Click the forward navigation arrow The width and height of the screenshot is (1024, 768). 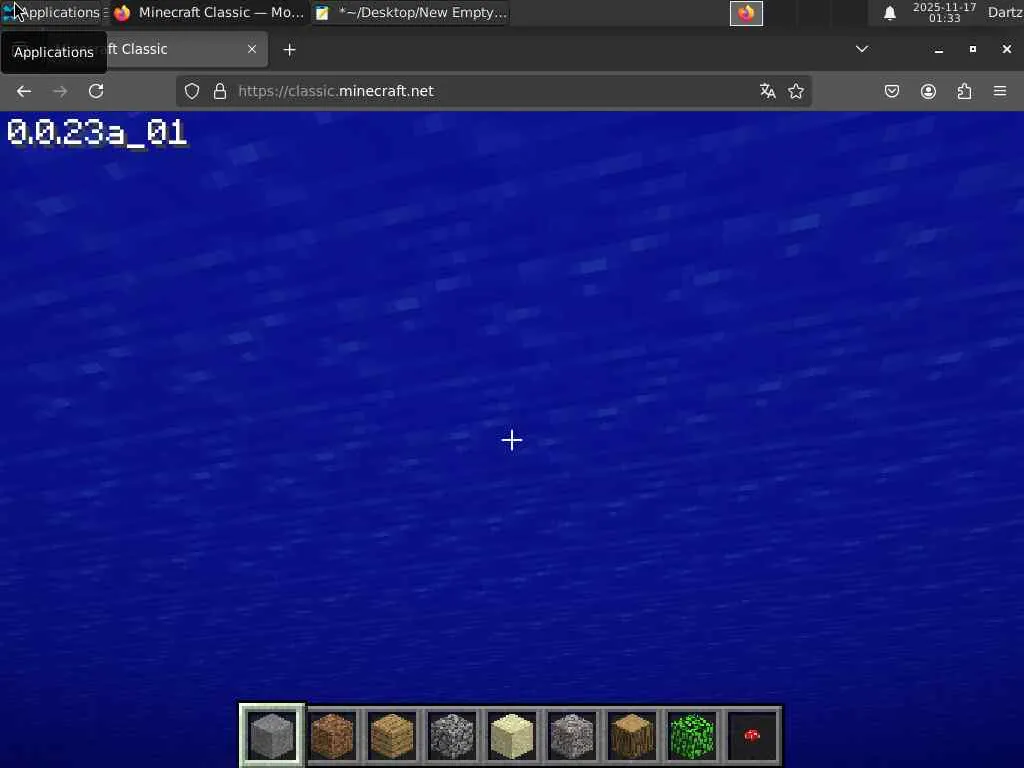(60, 91)
